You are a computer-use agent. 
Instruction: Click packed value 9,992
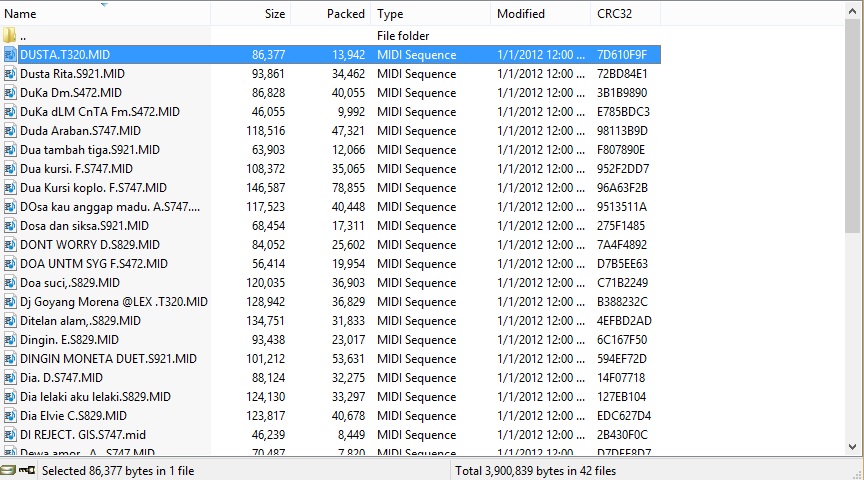coord(352,111)
